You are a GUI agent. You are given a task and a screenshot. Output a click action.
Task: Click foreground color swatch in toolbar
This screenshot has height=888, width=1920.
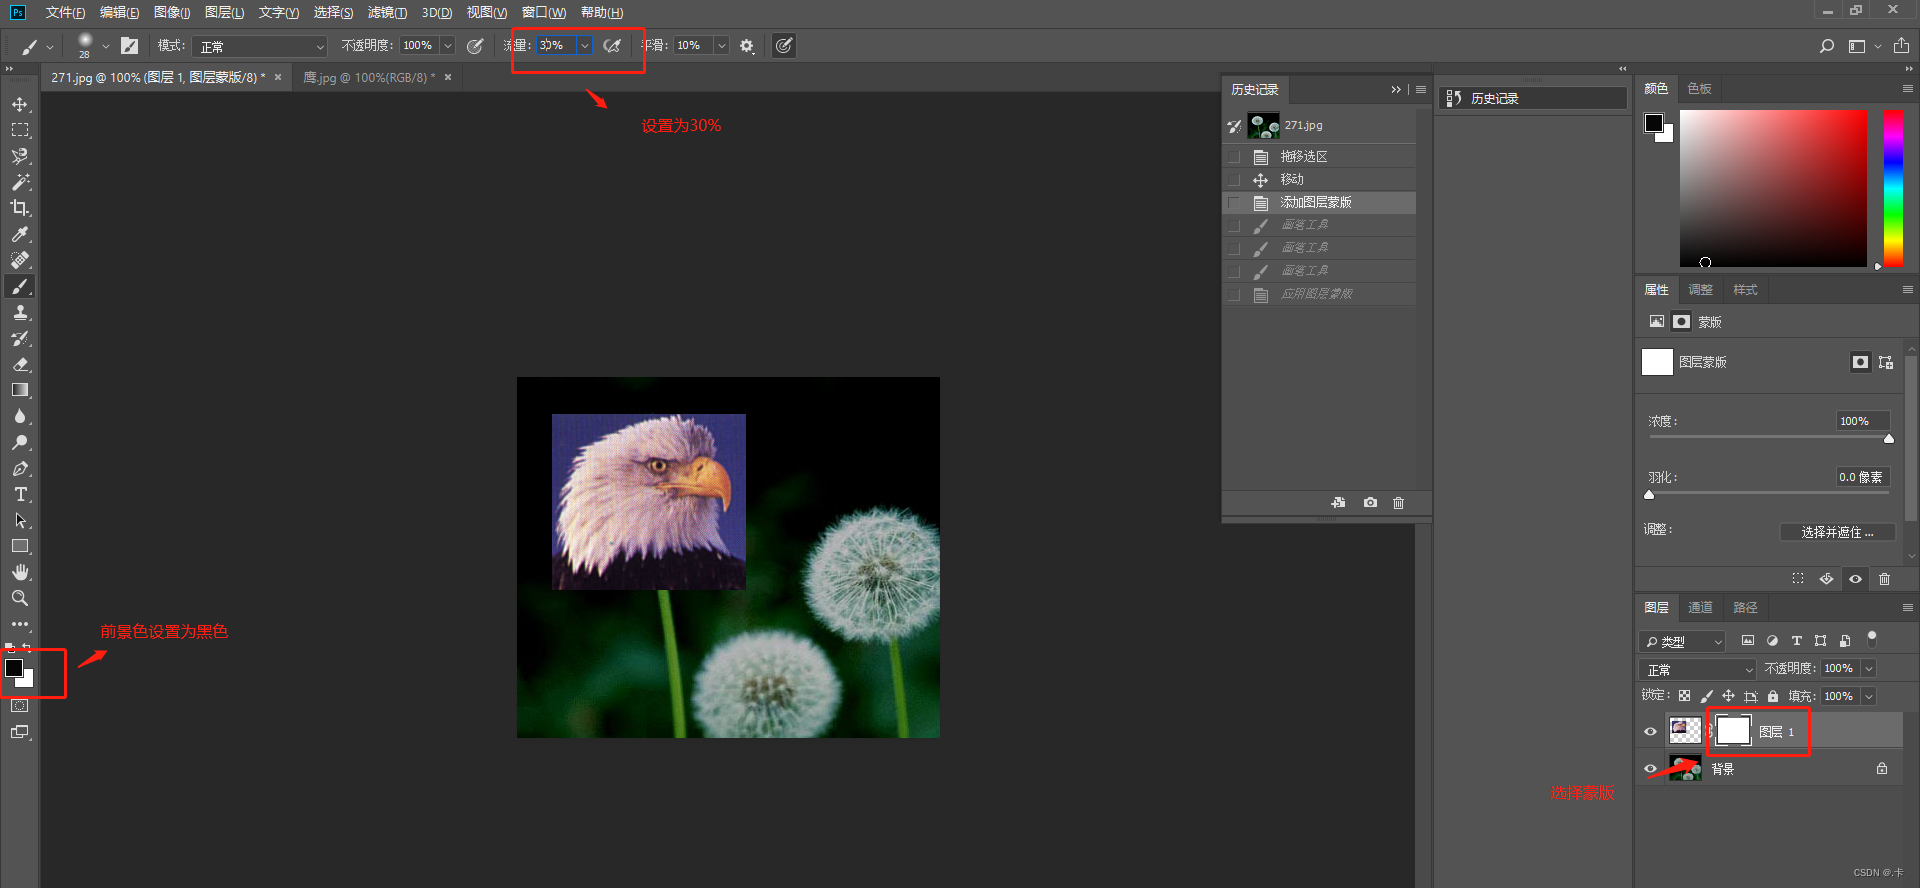[x=13, y=668]
